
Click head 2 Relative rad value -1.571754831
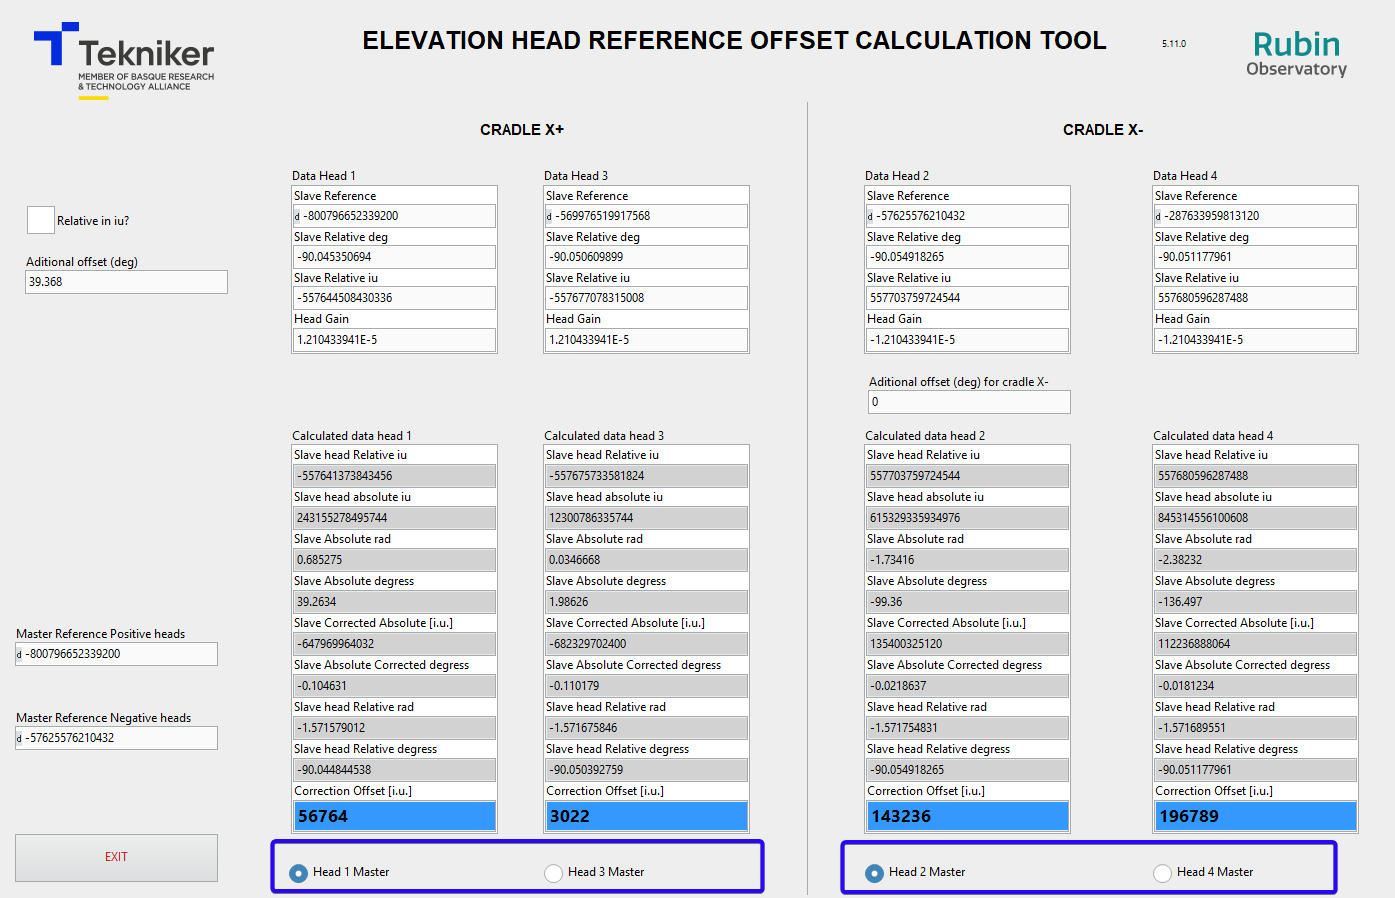coord(967,728)
